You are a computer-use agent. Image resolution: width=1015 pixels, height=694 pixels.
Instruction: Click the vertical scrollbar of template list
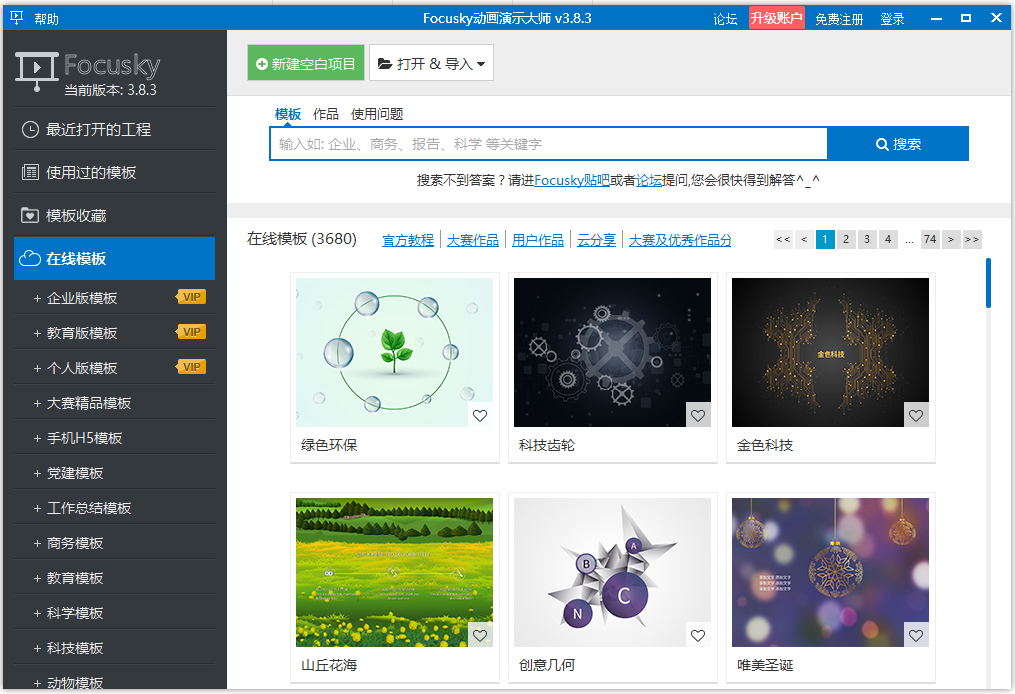point(988,284)
